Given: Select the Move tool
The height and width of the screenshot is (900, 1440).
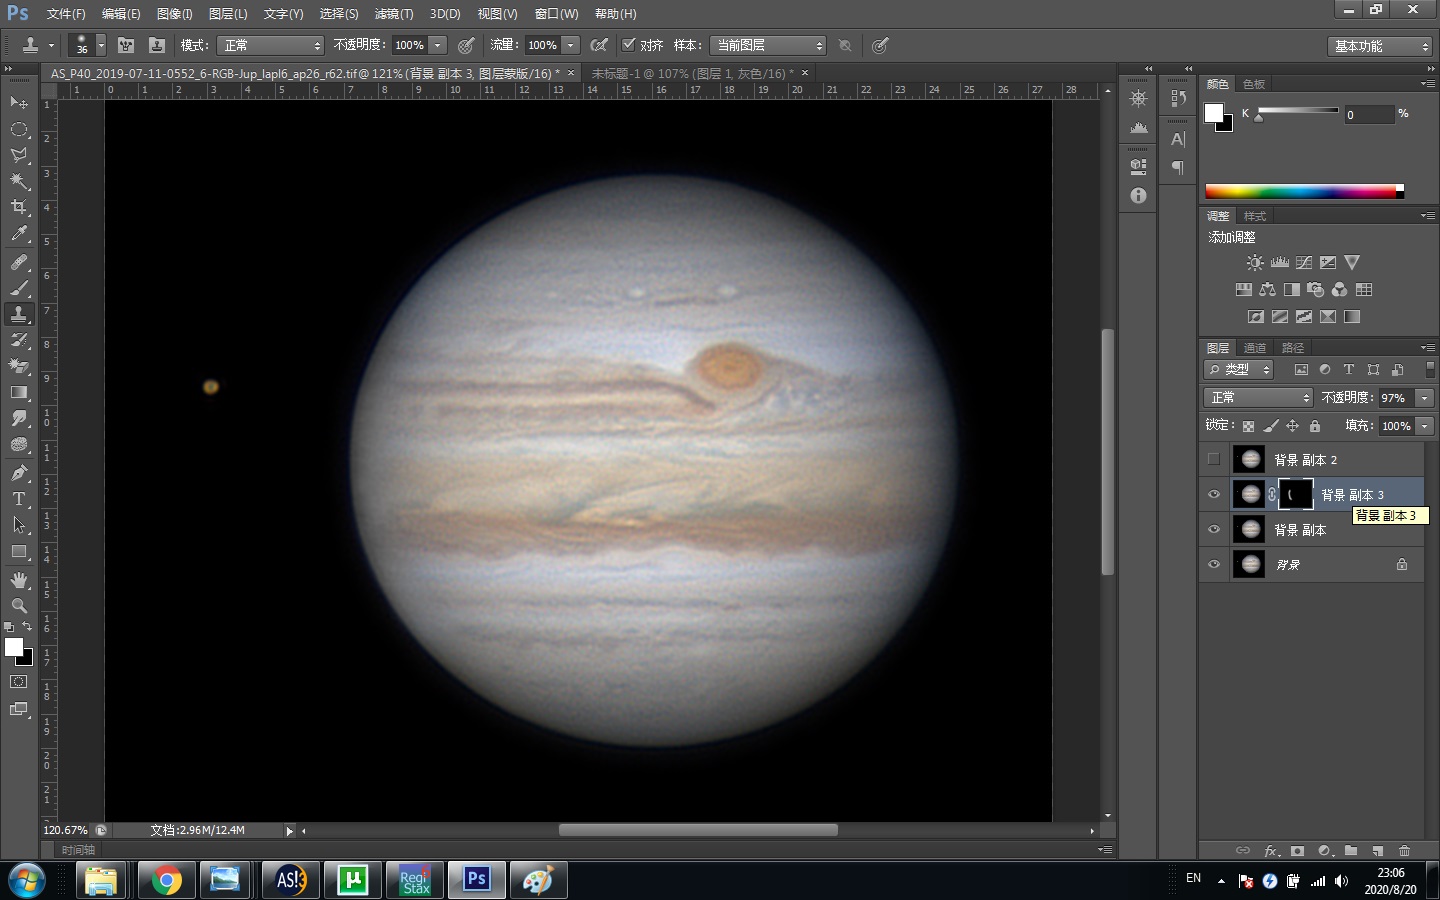Looking at the screenshot, I should coord(18,102).
